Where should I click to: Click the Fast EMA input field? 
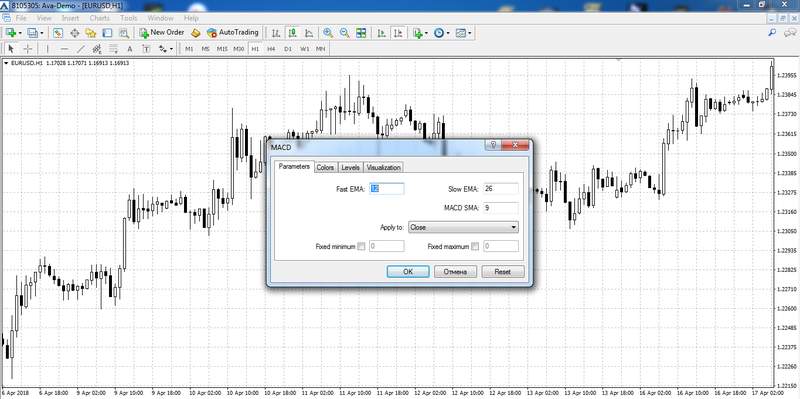click(x=387, y=189)
